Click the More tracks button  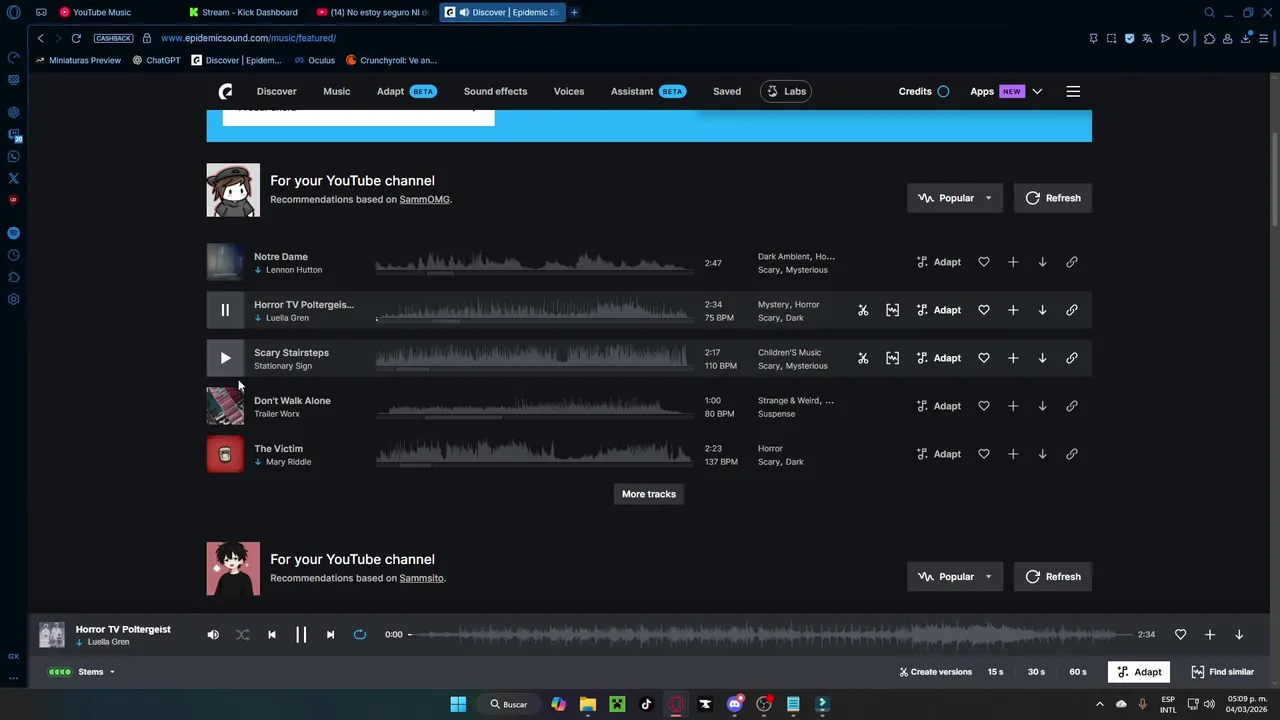(649, 494)
